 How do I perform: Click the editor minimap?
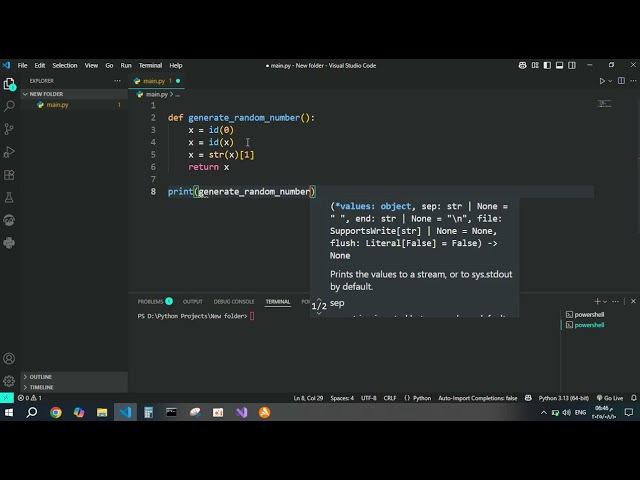(604, 104)
